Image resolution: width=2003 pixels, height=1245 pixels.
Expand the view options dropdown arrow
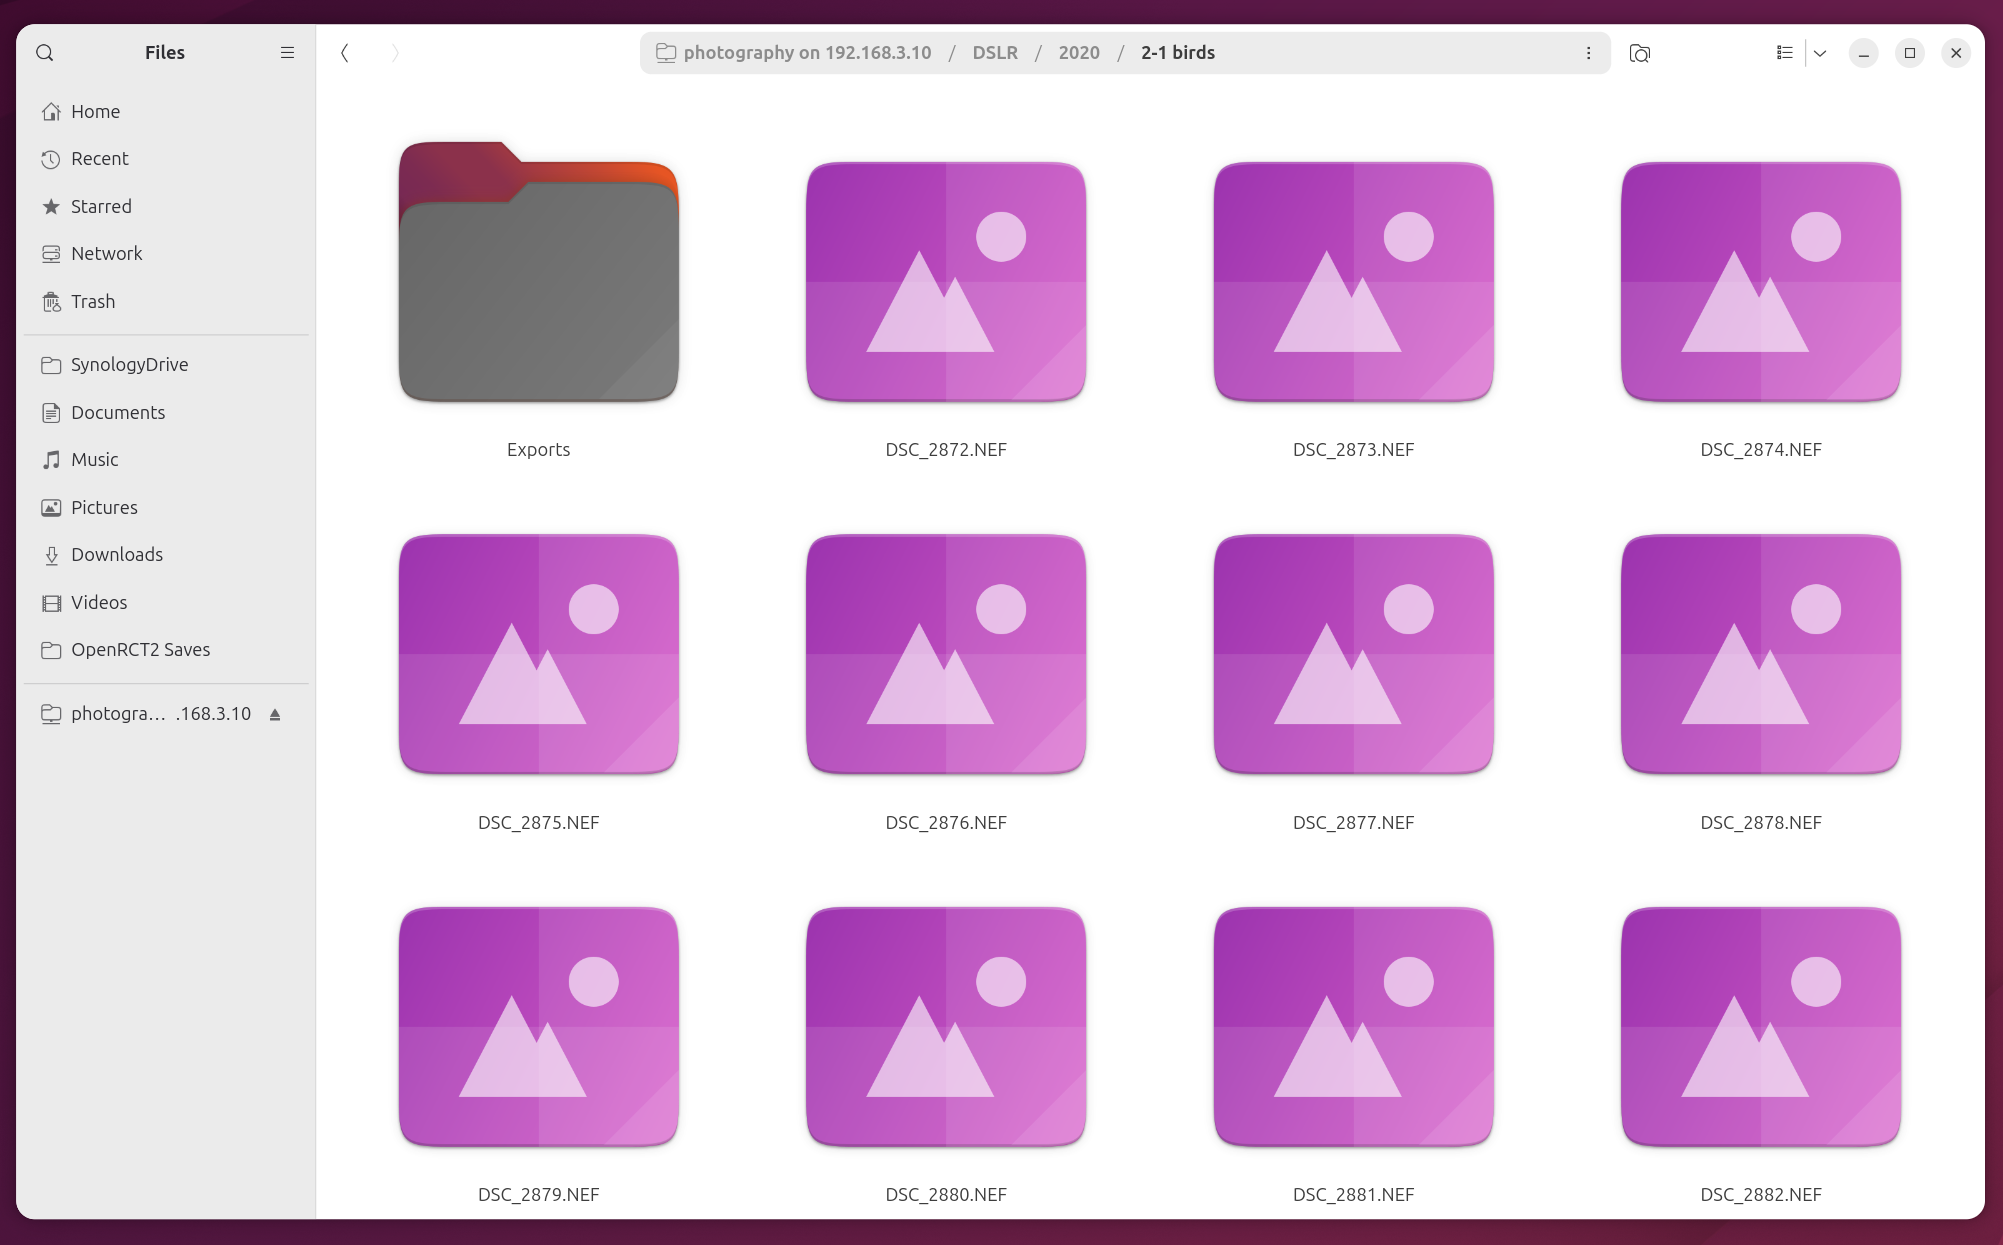tap(1820, 53)
